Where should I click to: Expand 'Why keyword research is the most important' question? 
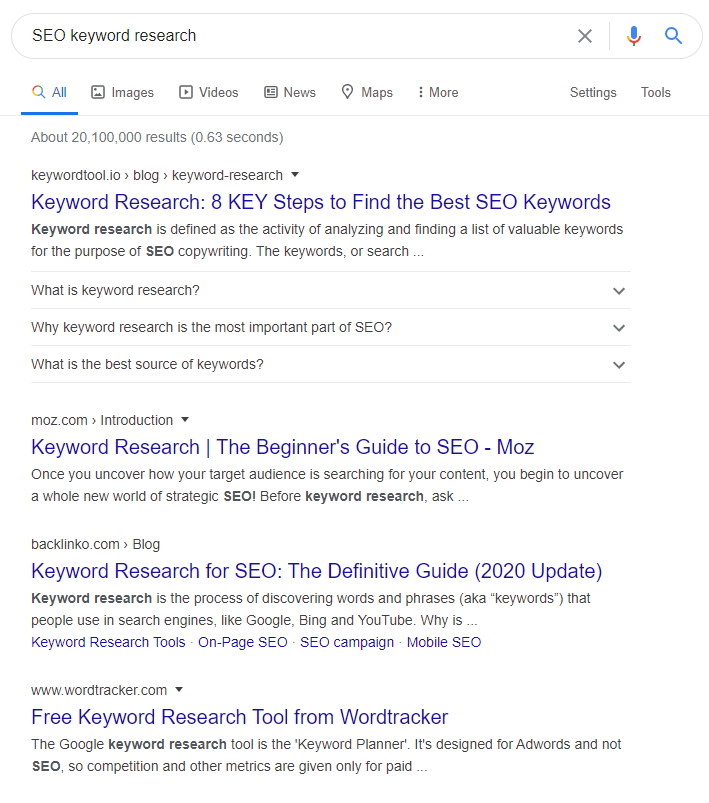[331, 327]
